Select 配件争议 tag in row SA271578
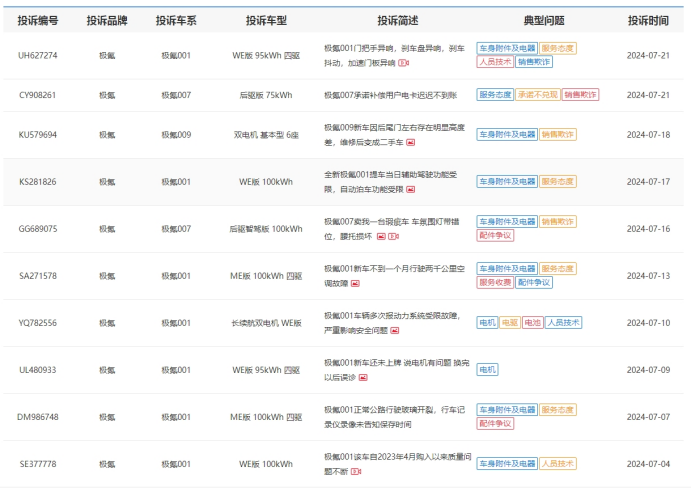This screenshot has height=489, width=692. point(534,282)
